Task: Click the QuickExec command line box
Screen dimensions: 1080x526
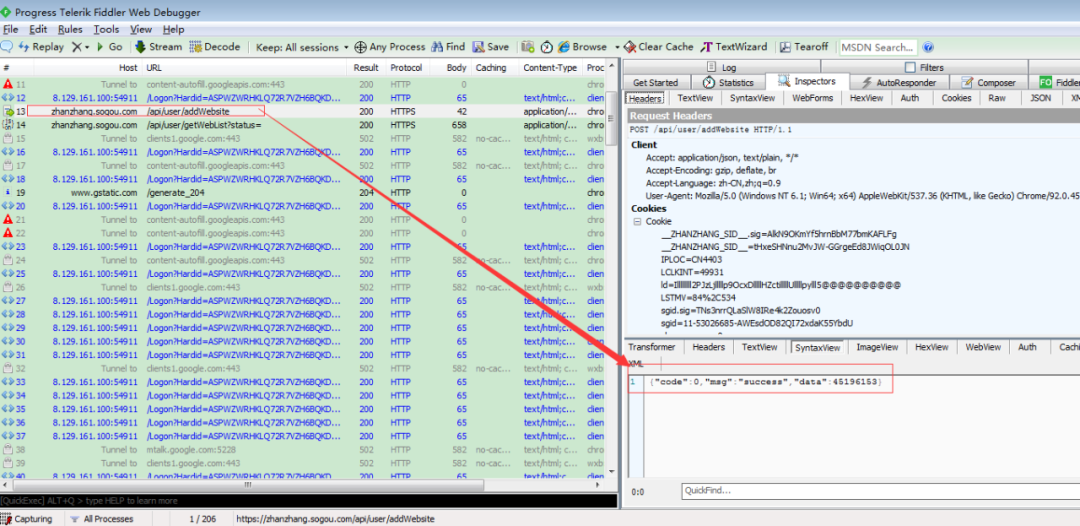Action: coord(309,501)
